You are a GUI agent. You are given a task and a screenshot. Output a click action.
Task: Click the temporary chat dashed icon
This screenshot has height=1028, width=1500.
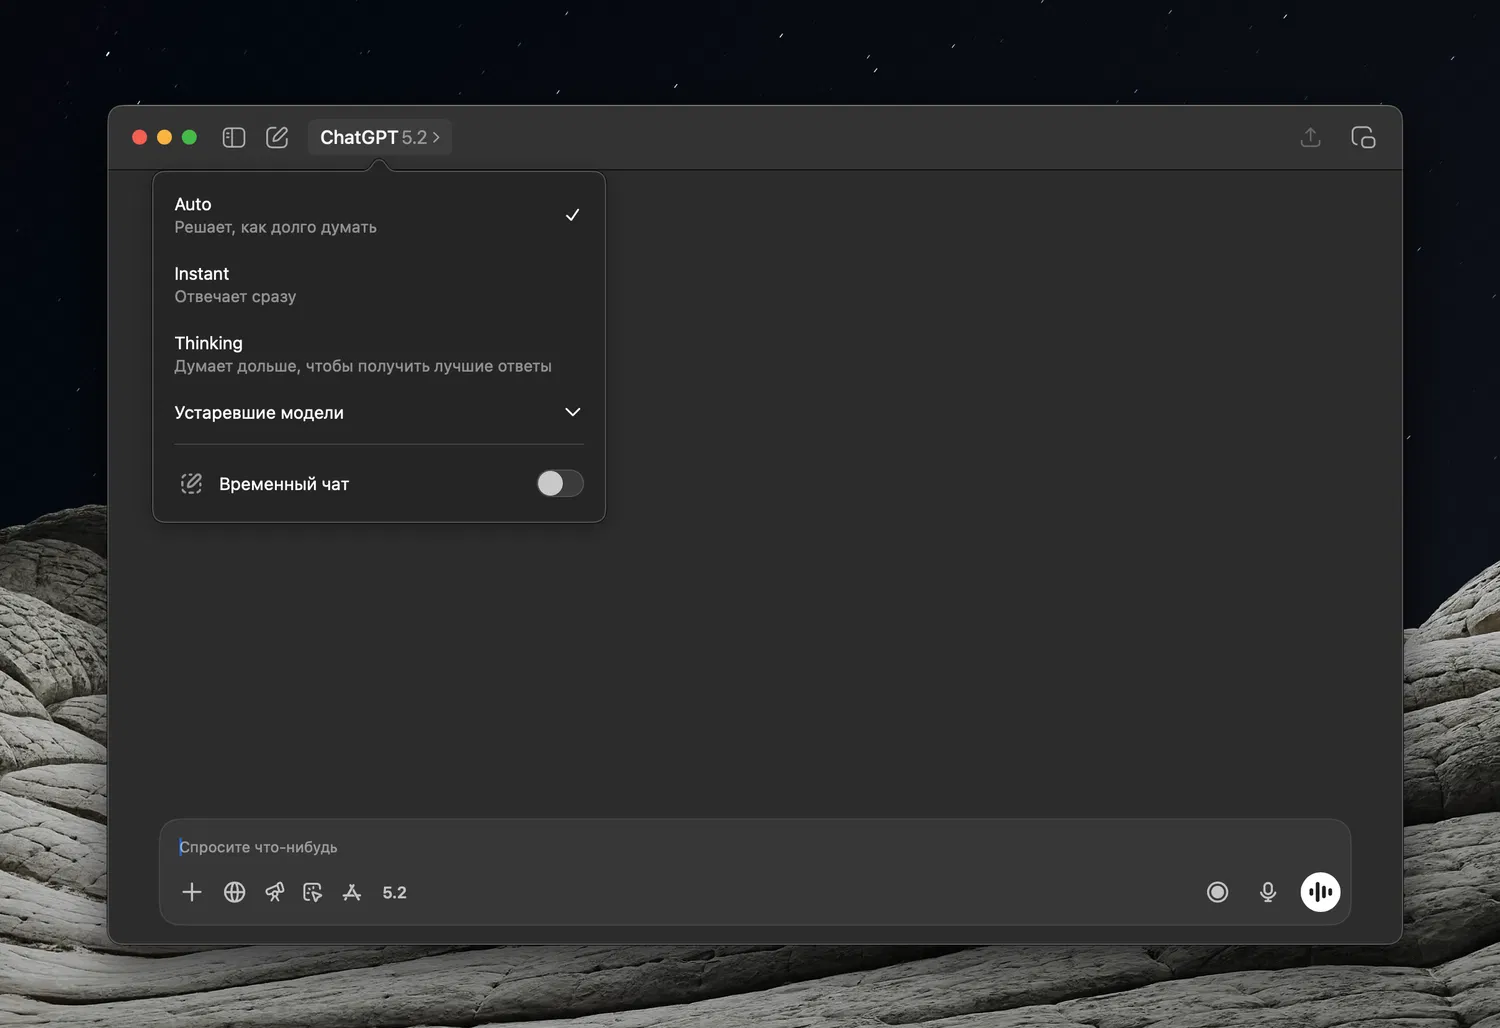tap(191, 484)
